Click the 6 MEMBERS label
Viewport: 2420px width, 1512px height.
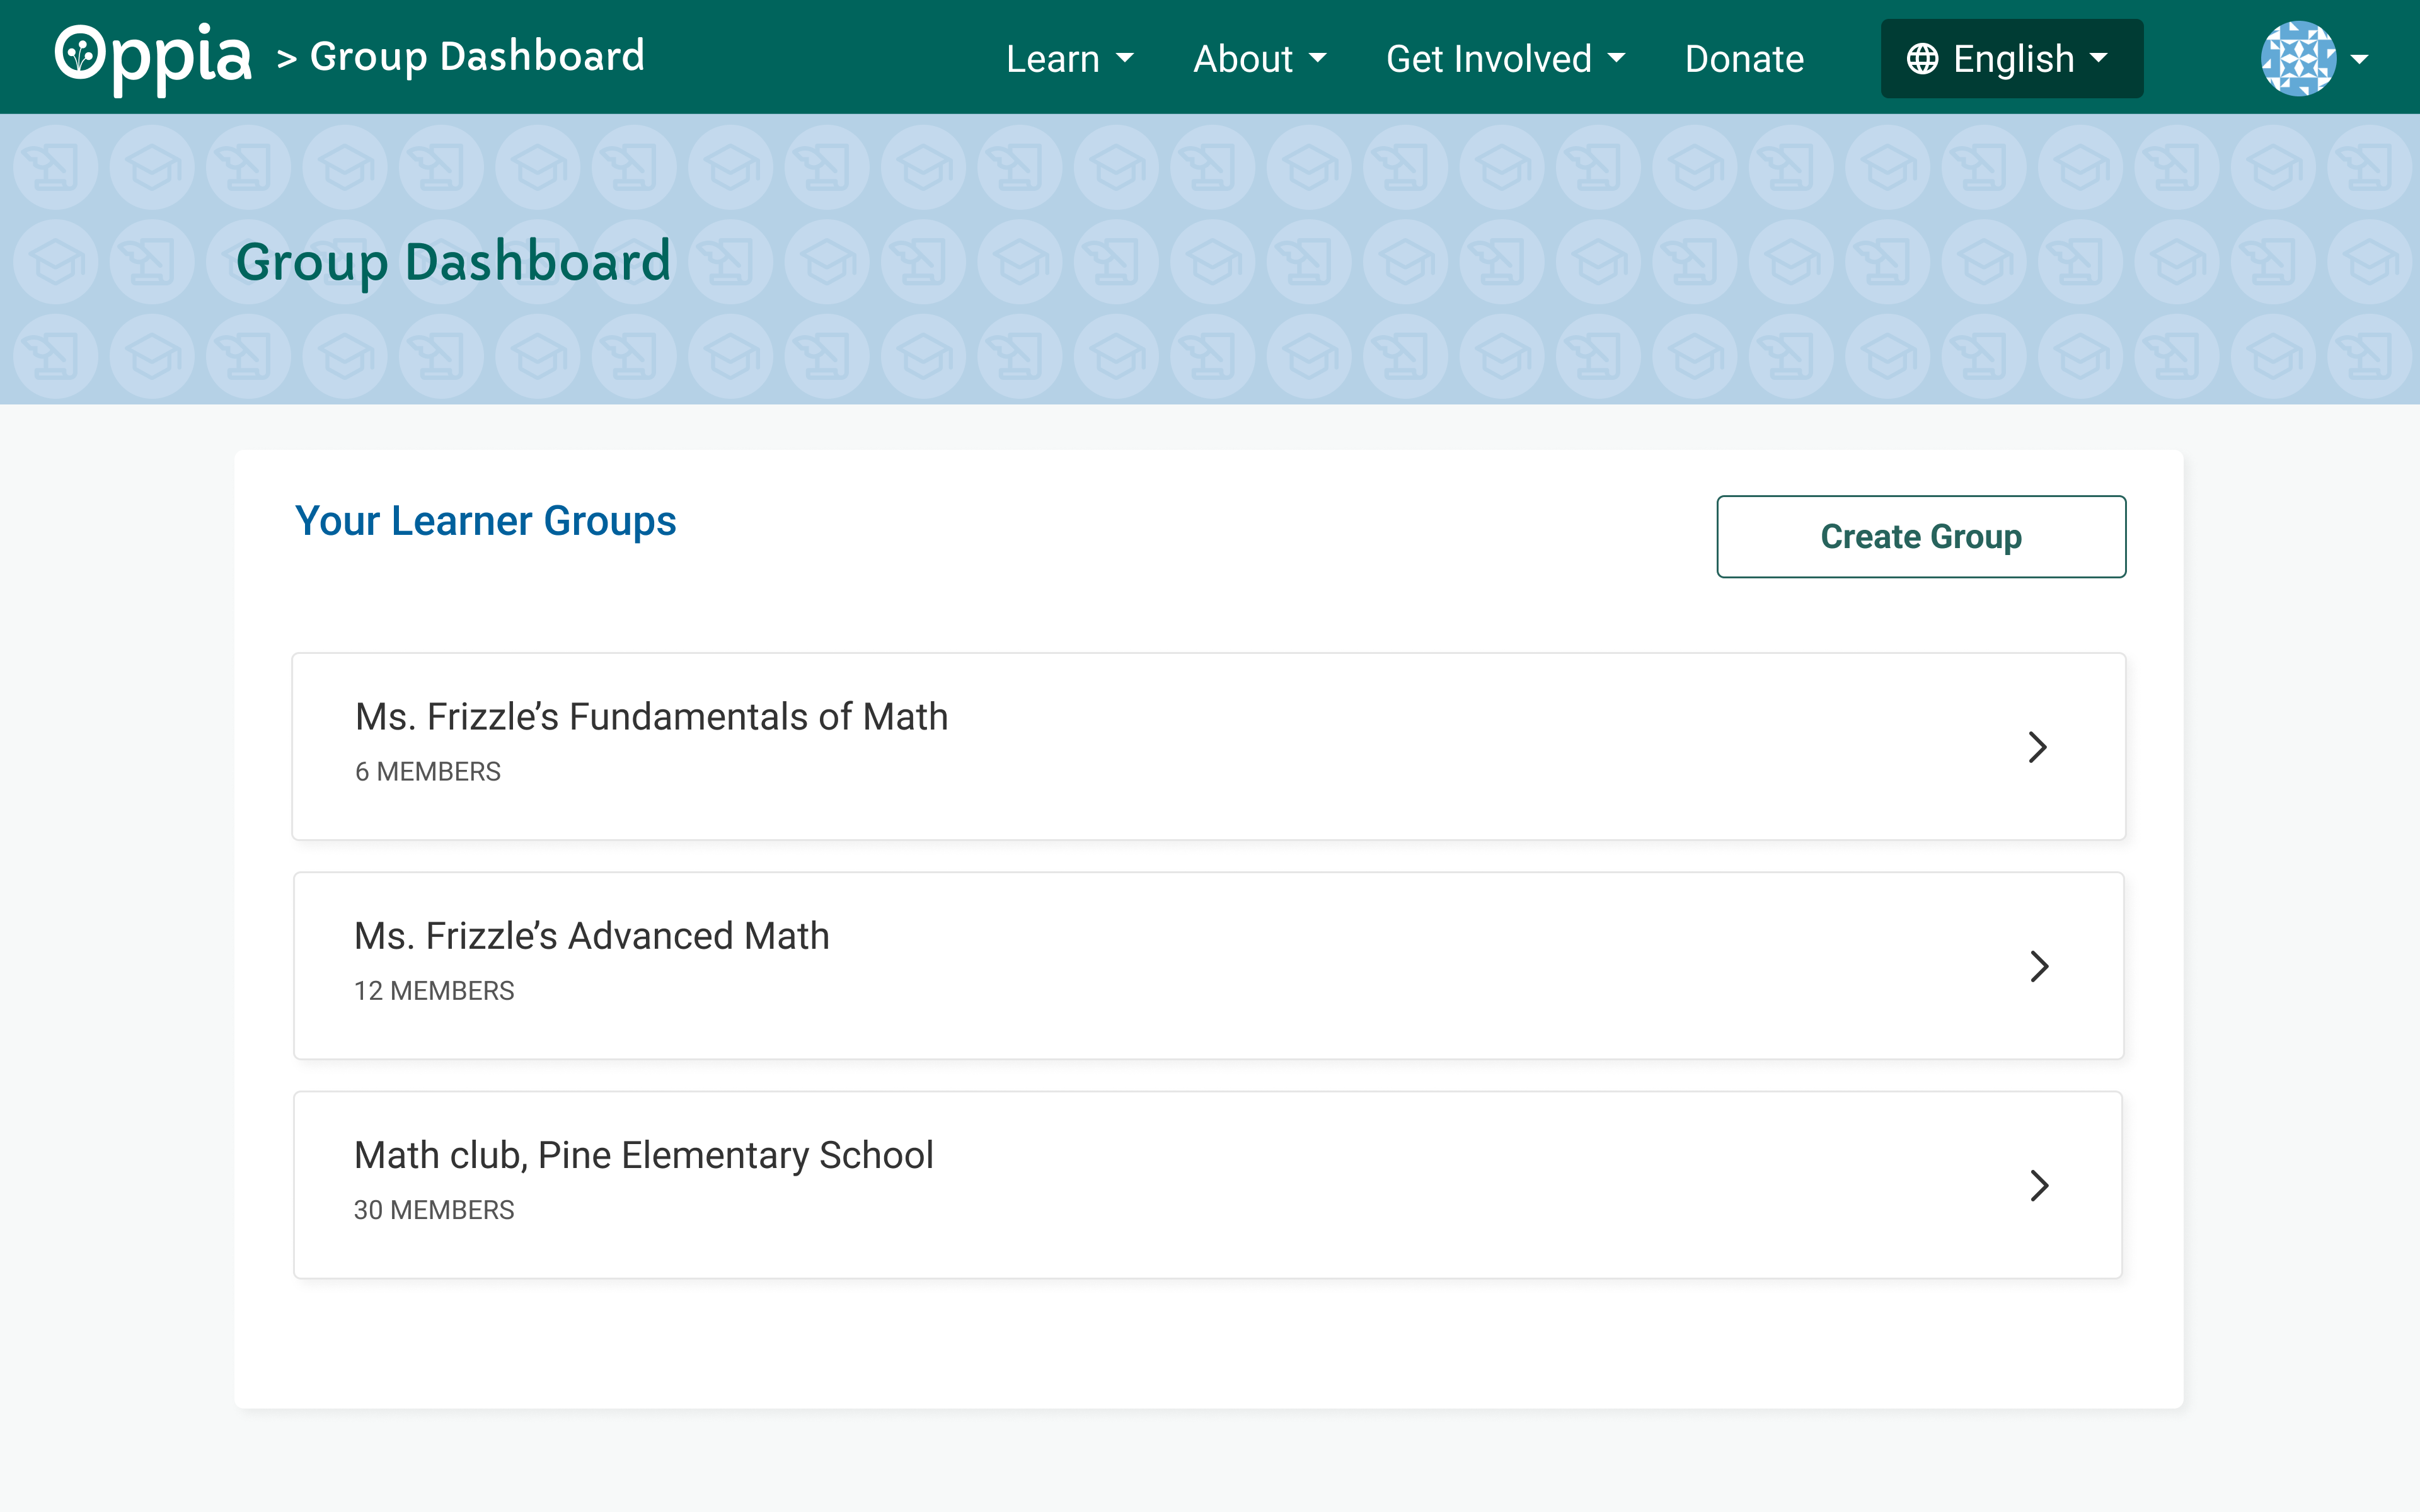coord(428,772)
